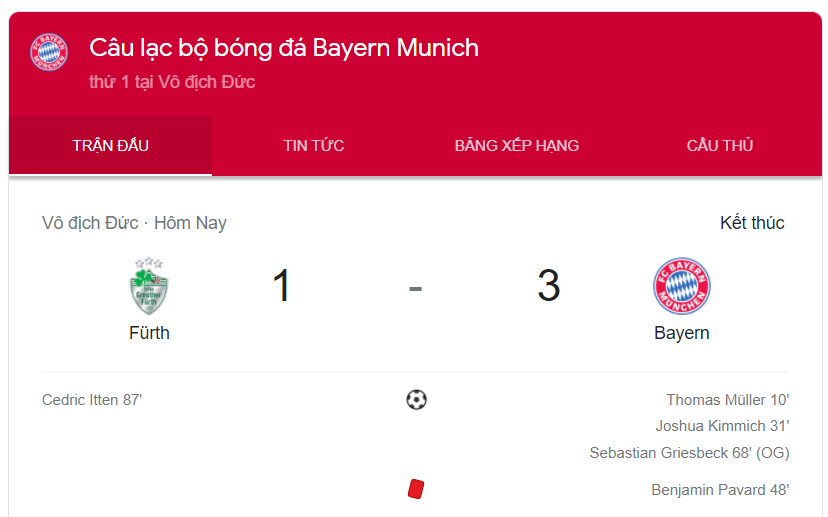The height and width of the screenshot is (517, 828).
Task: Click Bayern's score of 3
Action: tap(549, 286)
